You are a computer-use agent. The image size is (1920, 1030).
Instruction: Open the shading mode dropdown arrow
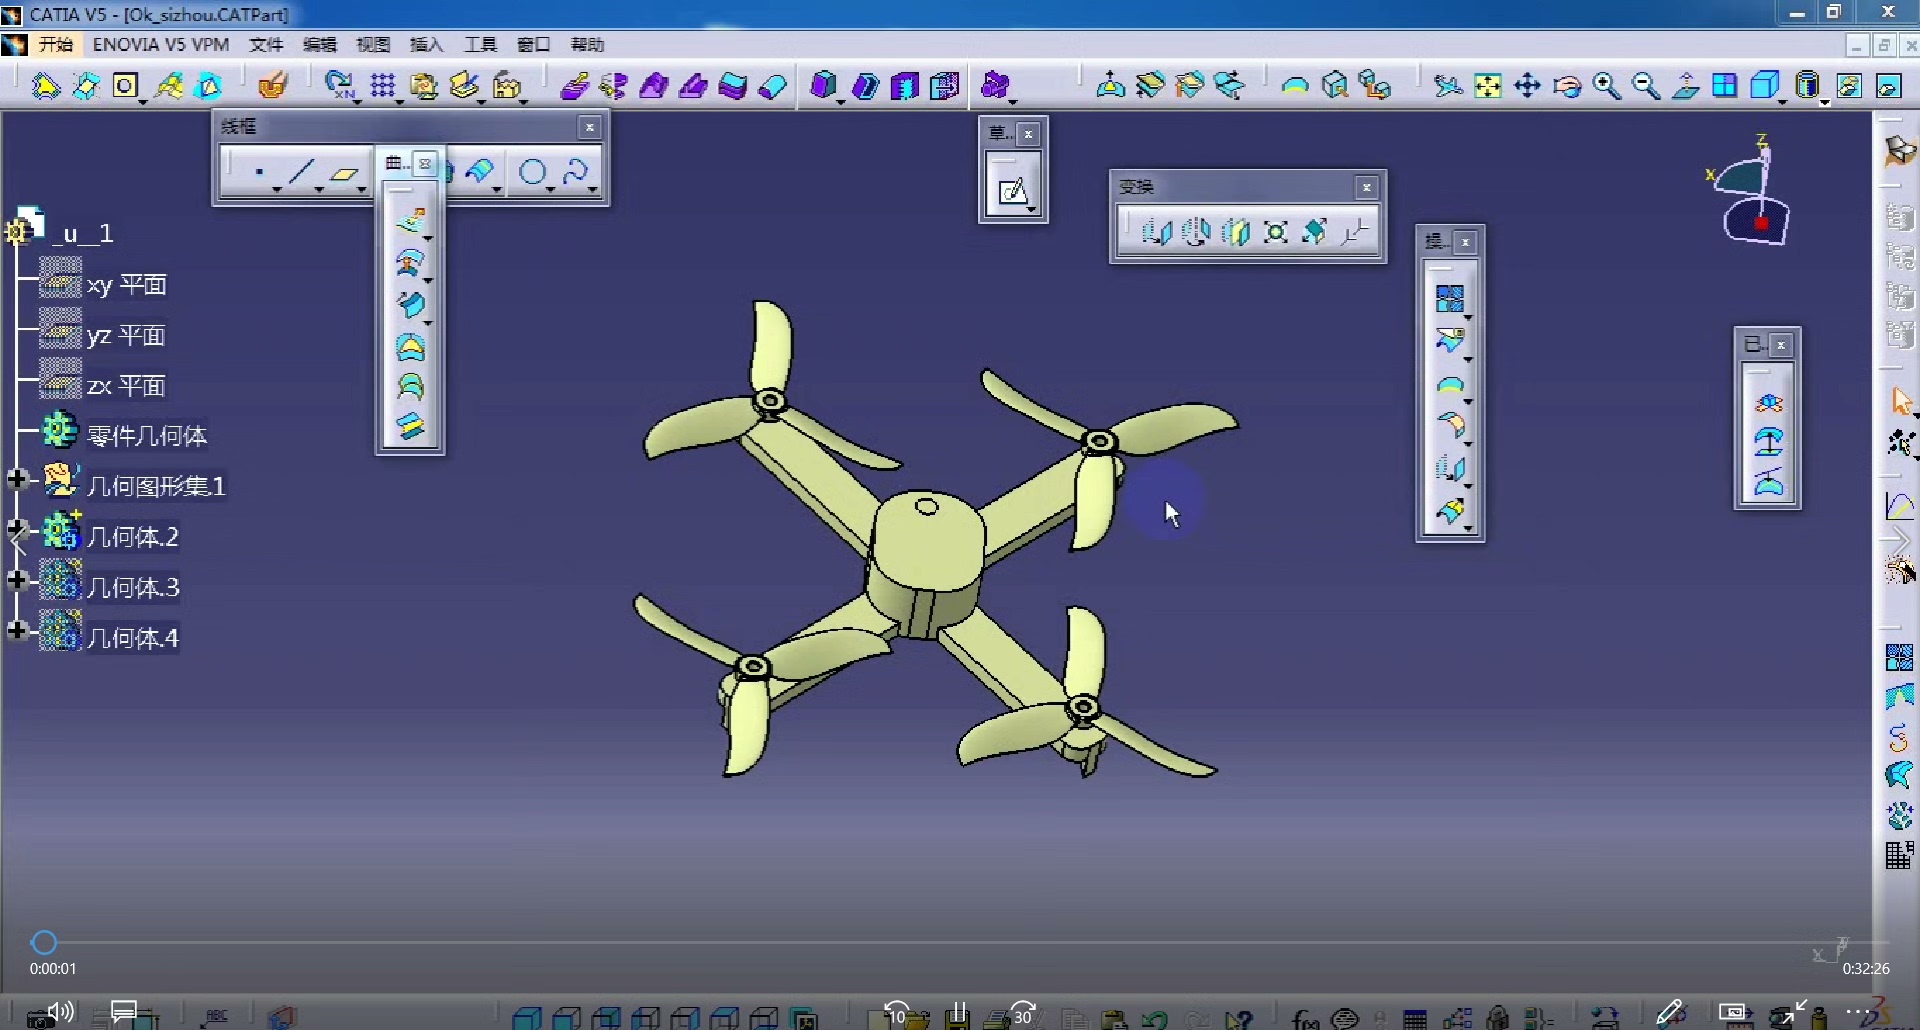point(1825,101)
